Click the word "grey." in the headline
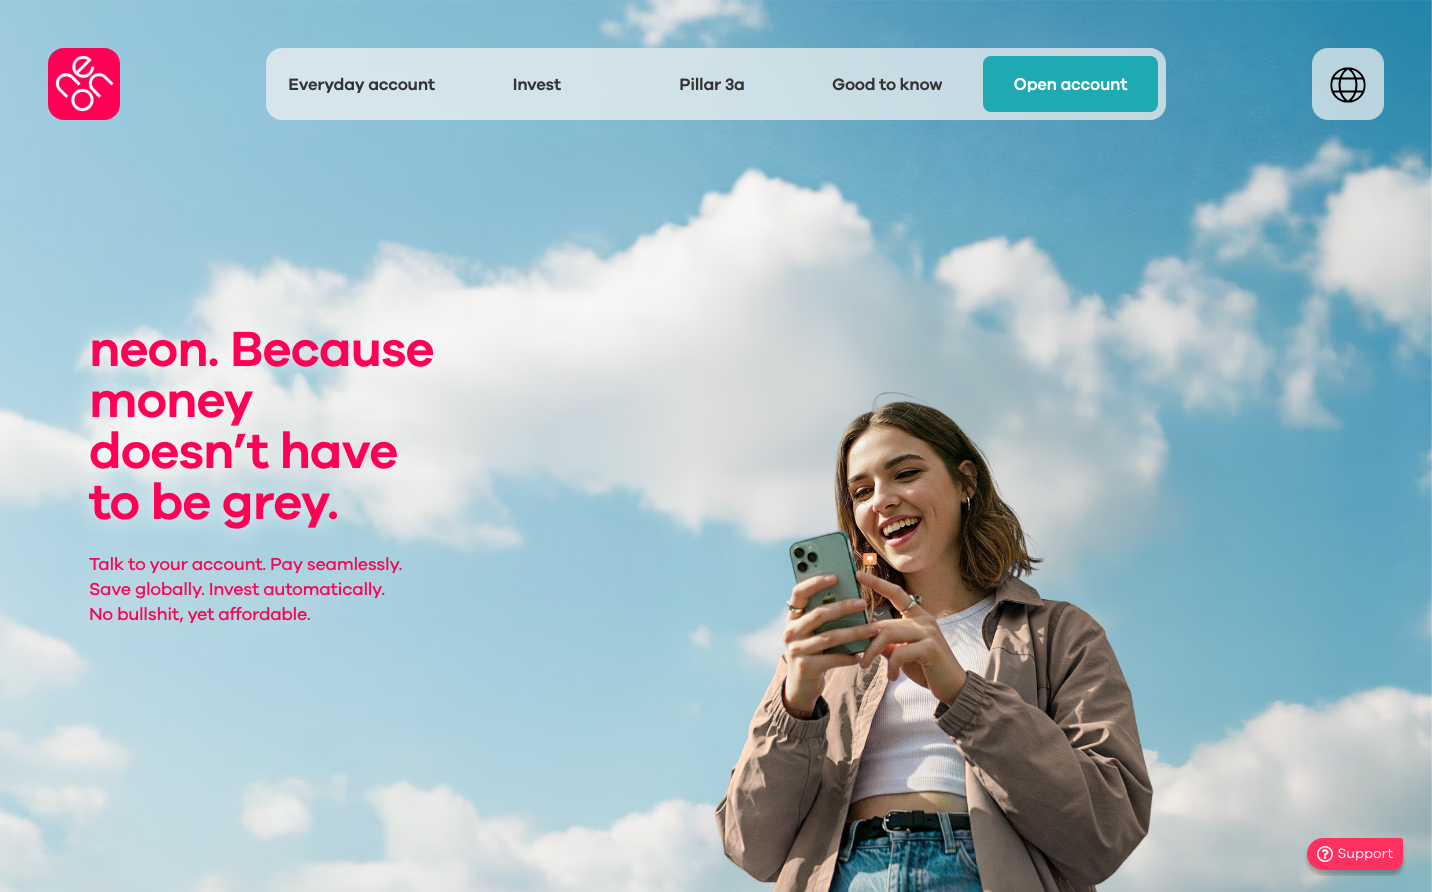The width and height of the screenshot is (1432, 892). pos(280,504)
